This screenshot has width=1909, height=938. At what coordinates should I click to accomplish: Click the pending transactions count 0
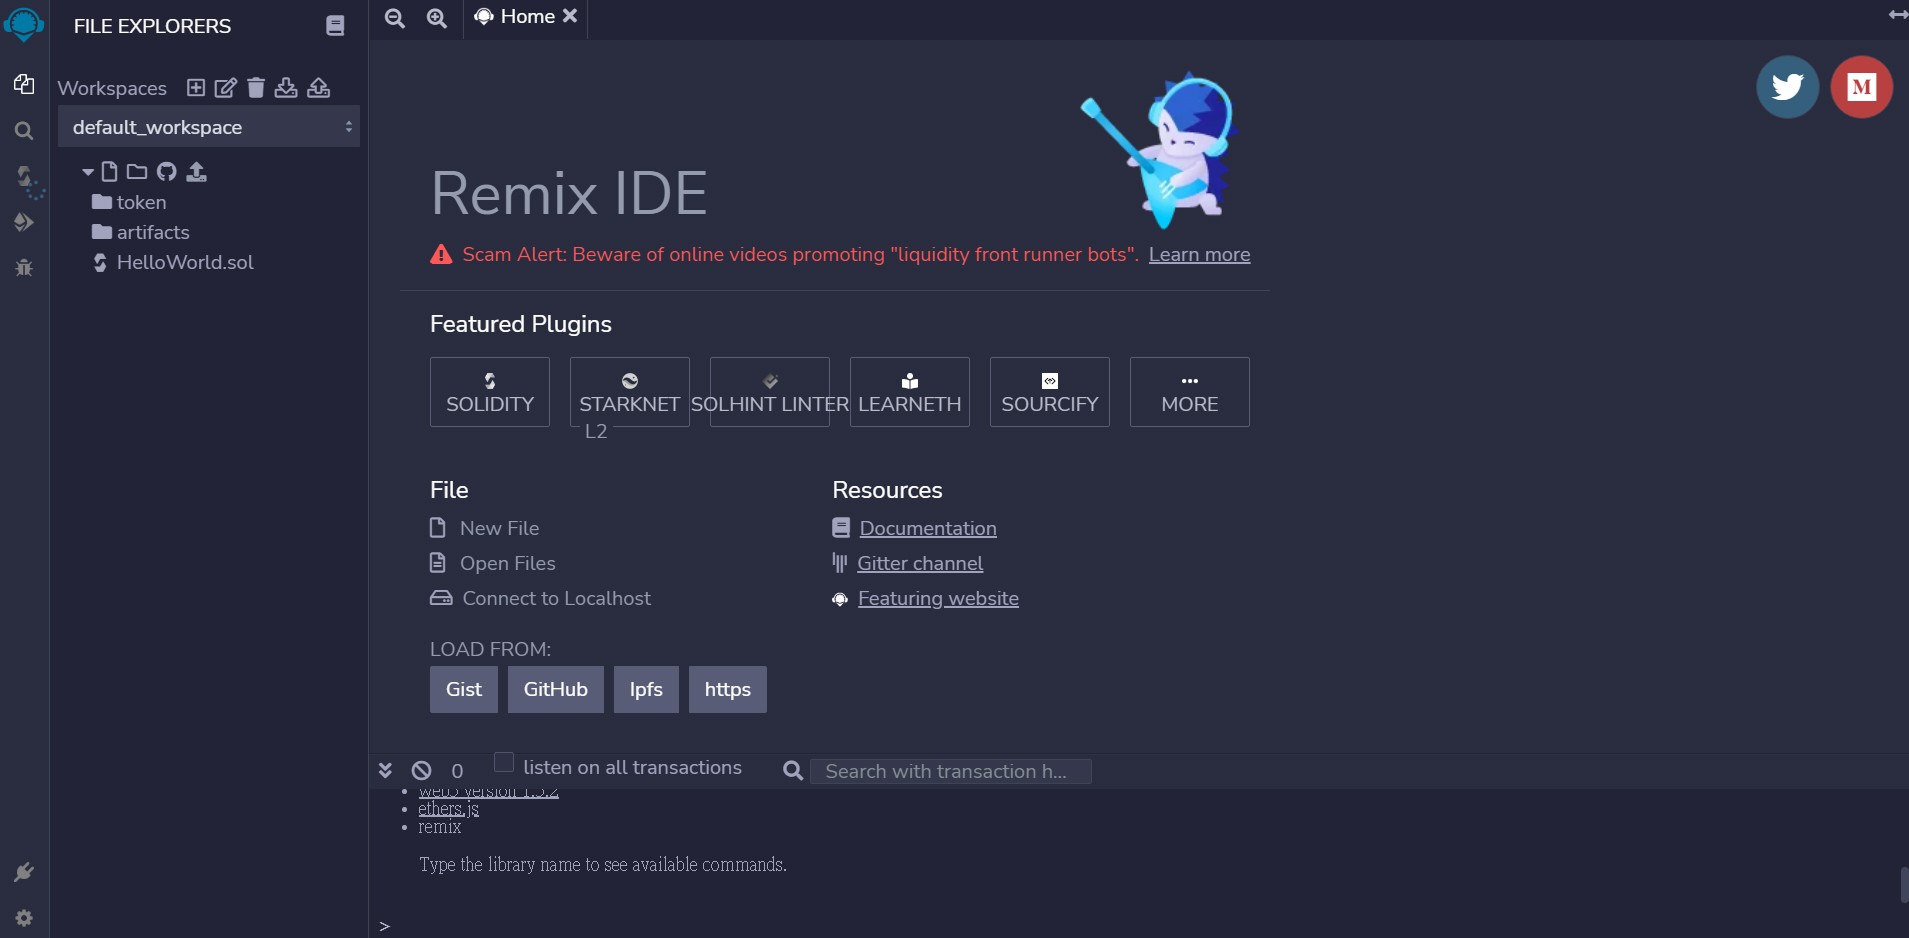[x=457, y=771]
